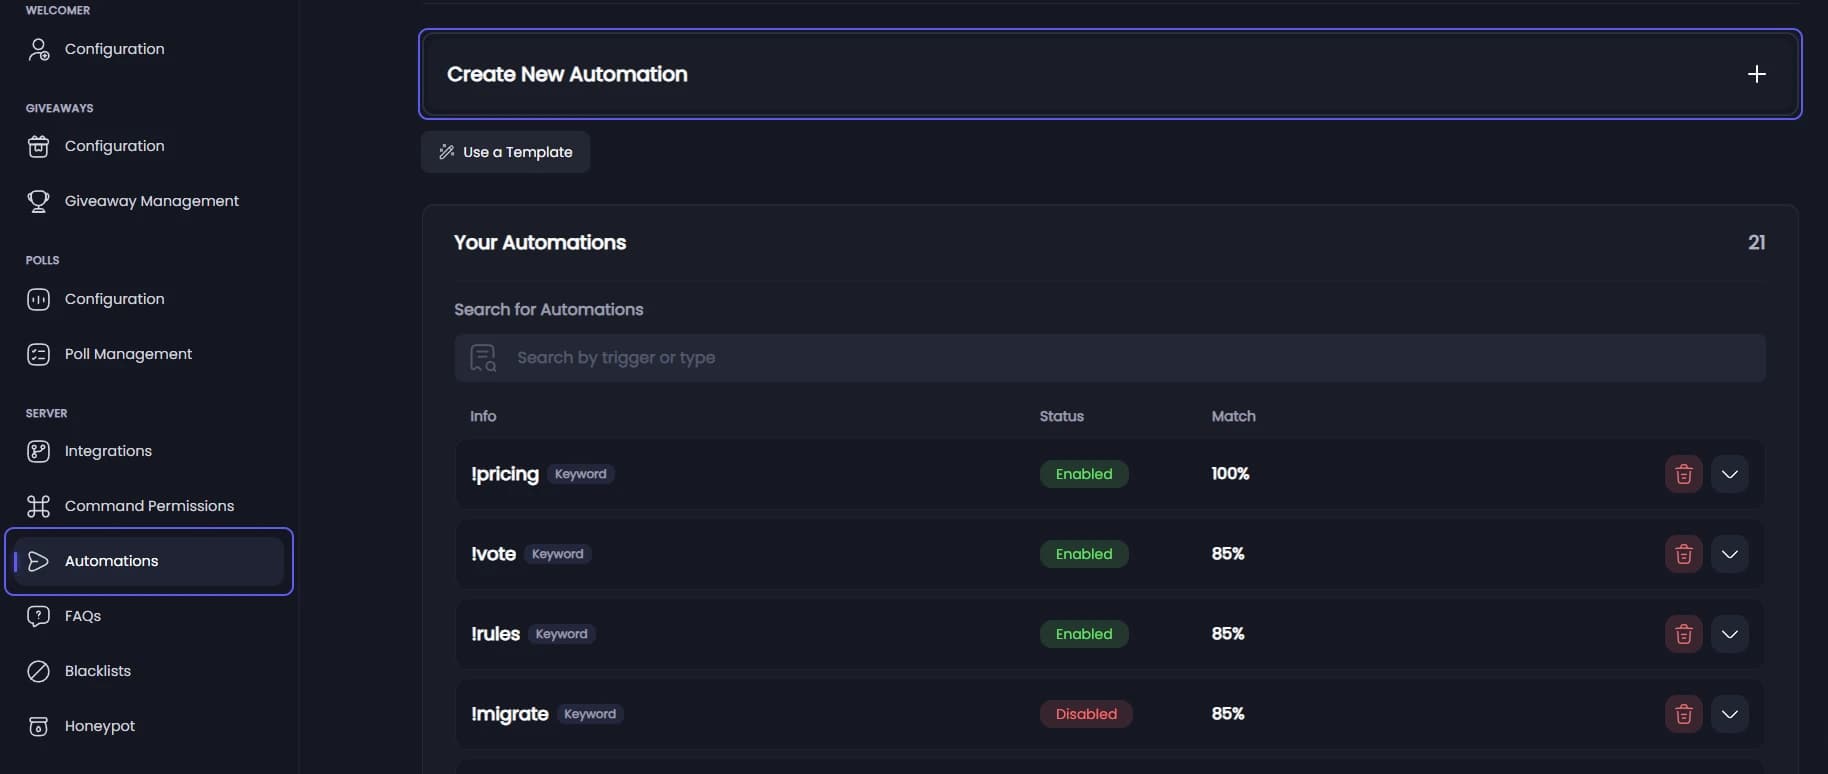
Task: Delete the !migrate automation
Action: [1683, 714]
